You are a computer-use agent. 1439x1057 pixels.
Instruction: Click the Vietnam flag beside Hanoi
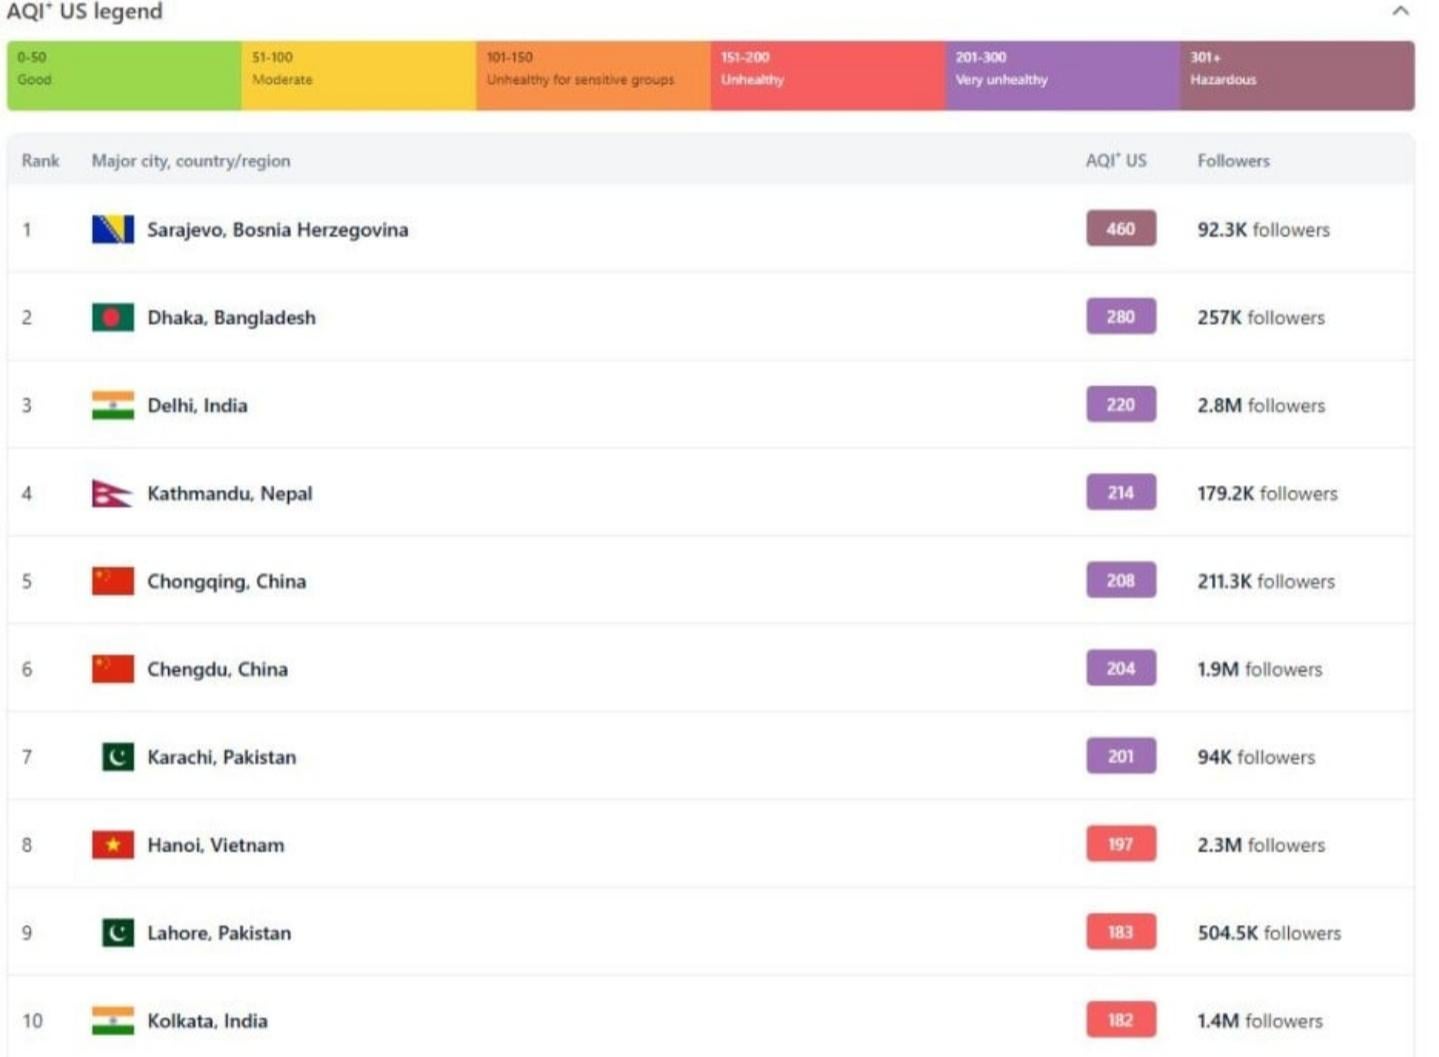tap(112, 845)
